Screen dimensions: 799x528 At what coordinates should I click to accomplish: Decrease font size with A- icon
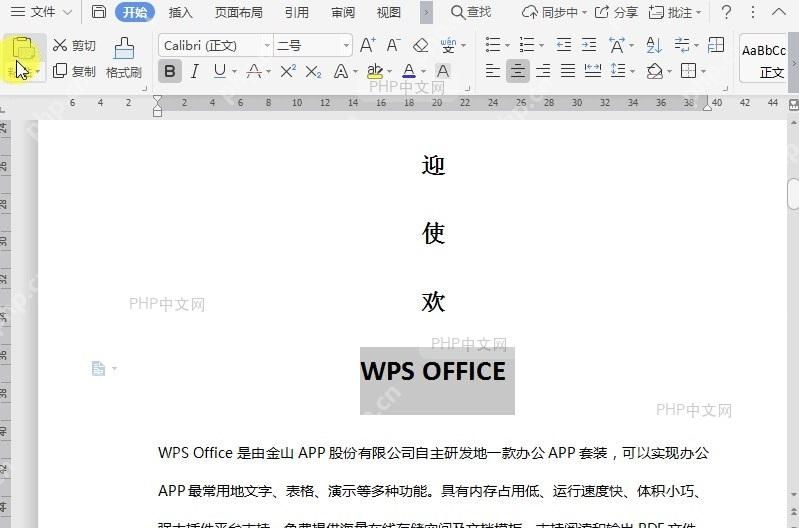[393, 45]
